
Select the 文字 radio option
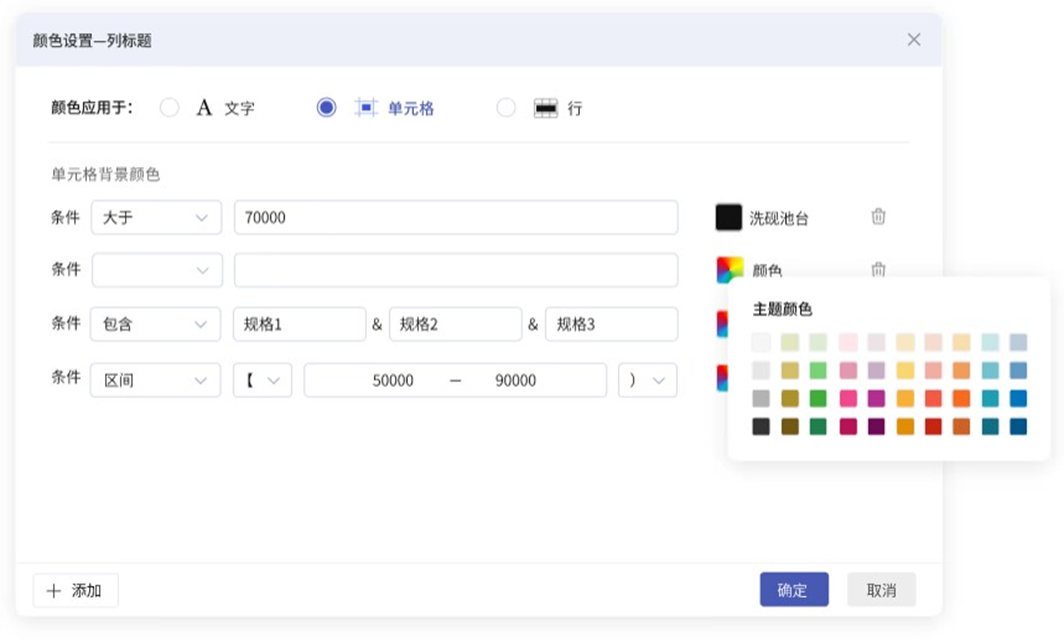(170, 106)
